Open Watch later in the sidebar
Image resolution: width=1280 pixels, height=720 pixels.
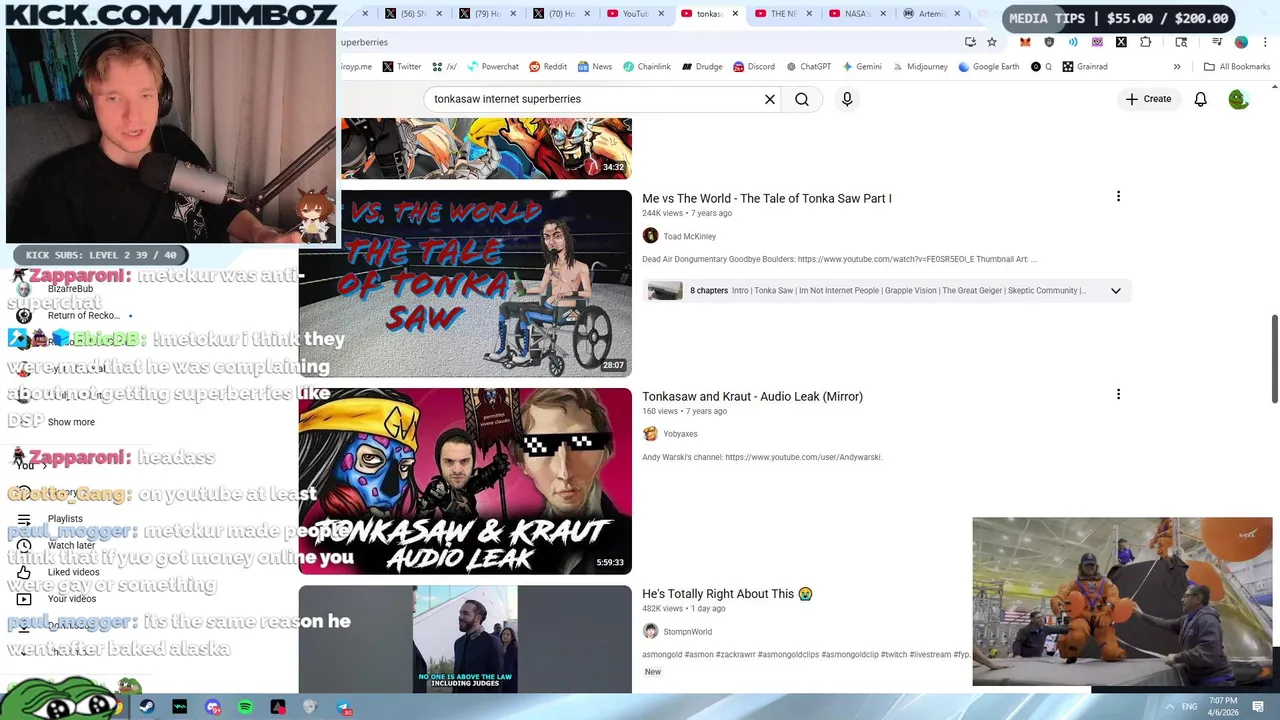(x=71, y=546)
